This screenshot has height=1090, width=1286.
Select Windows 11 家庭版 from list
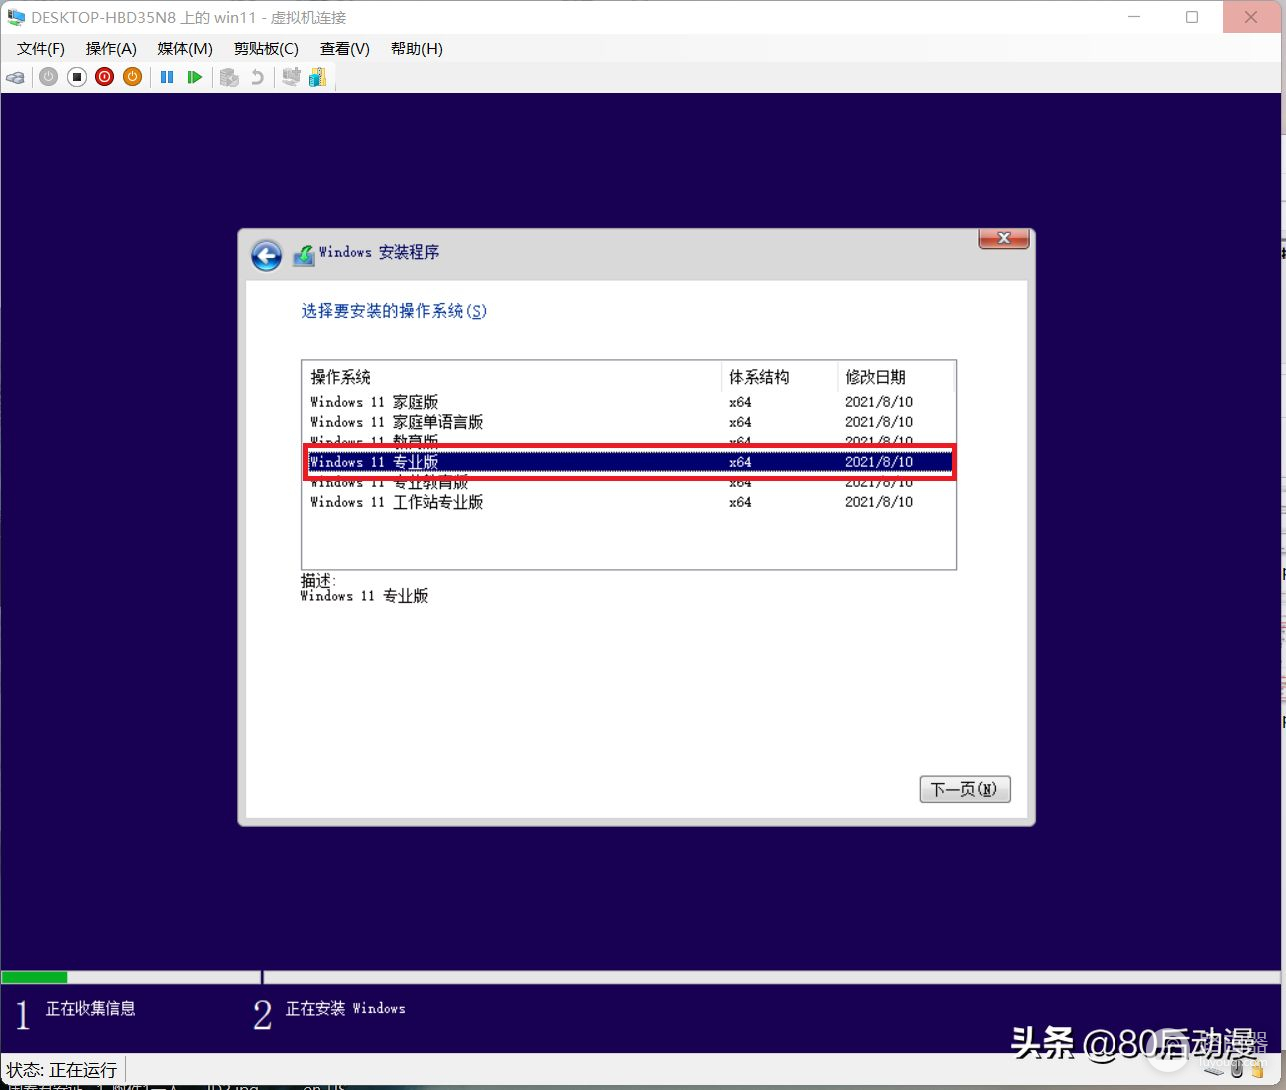tap(375, 402)
